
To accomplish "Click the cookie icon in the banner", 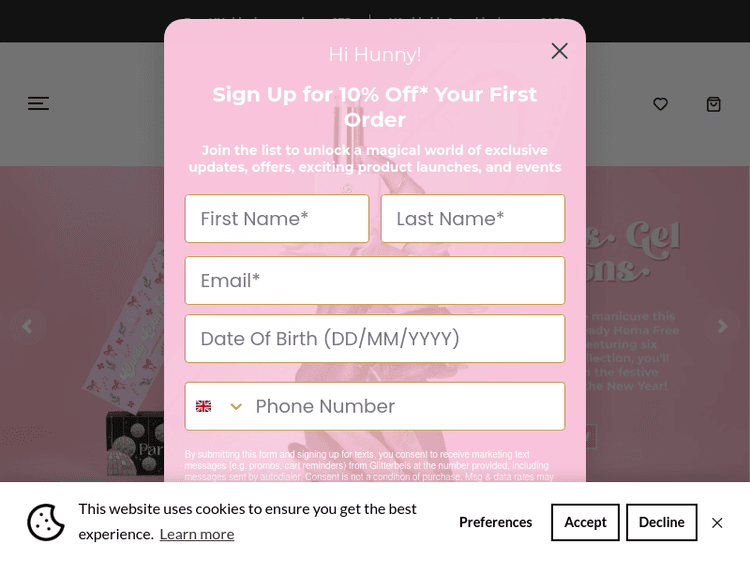I will point(46,522).
